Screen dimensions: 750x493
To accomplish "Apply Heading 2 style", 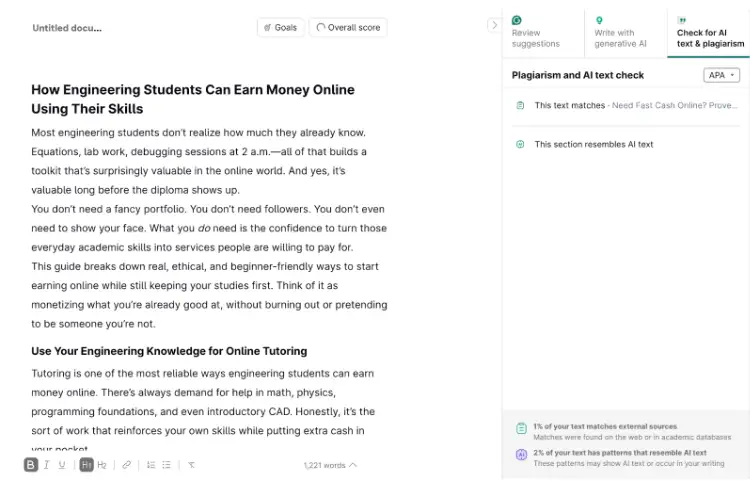I will 102,465.
